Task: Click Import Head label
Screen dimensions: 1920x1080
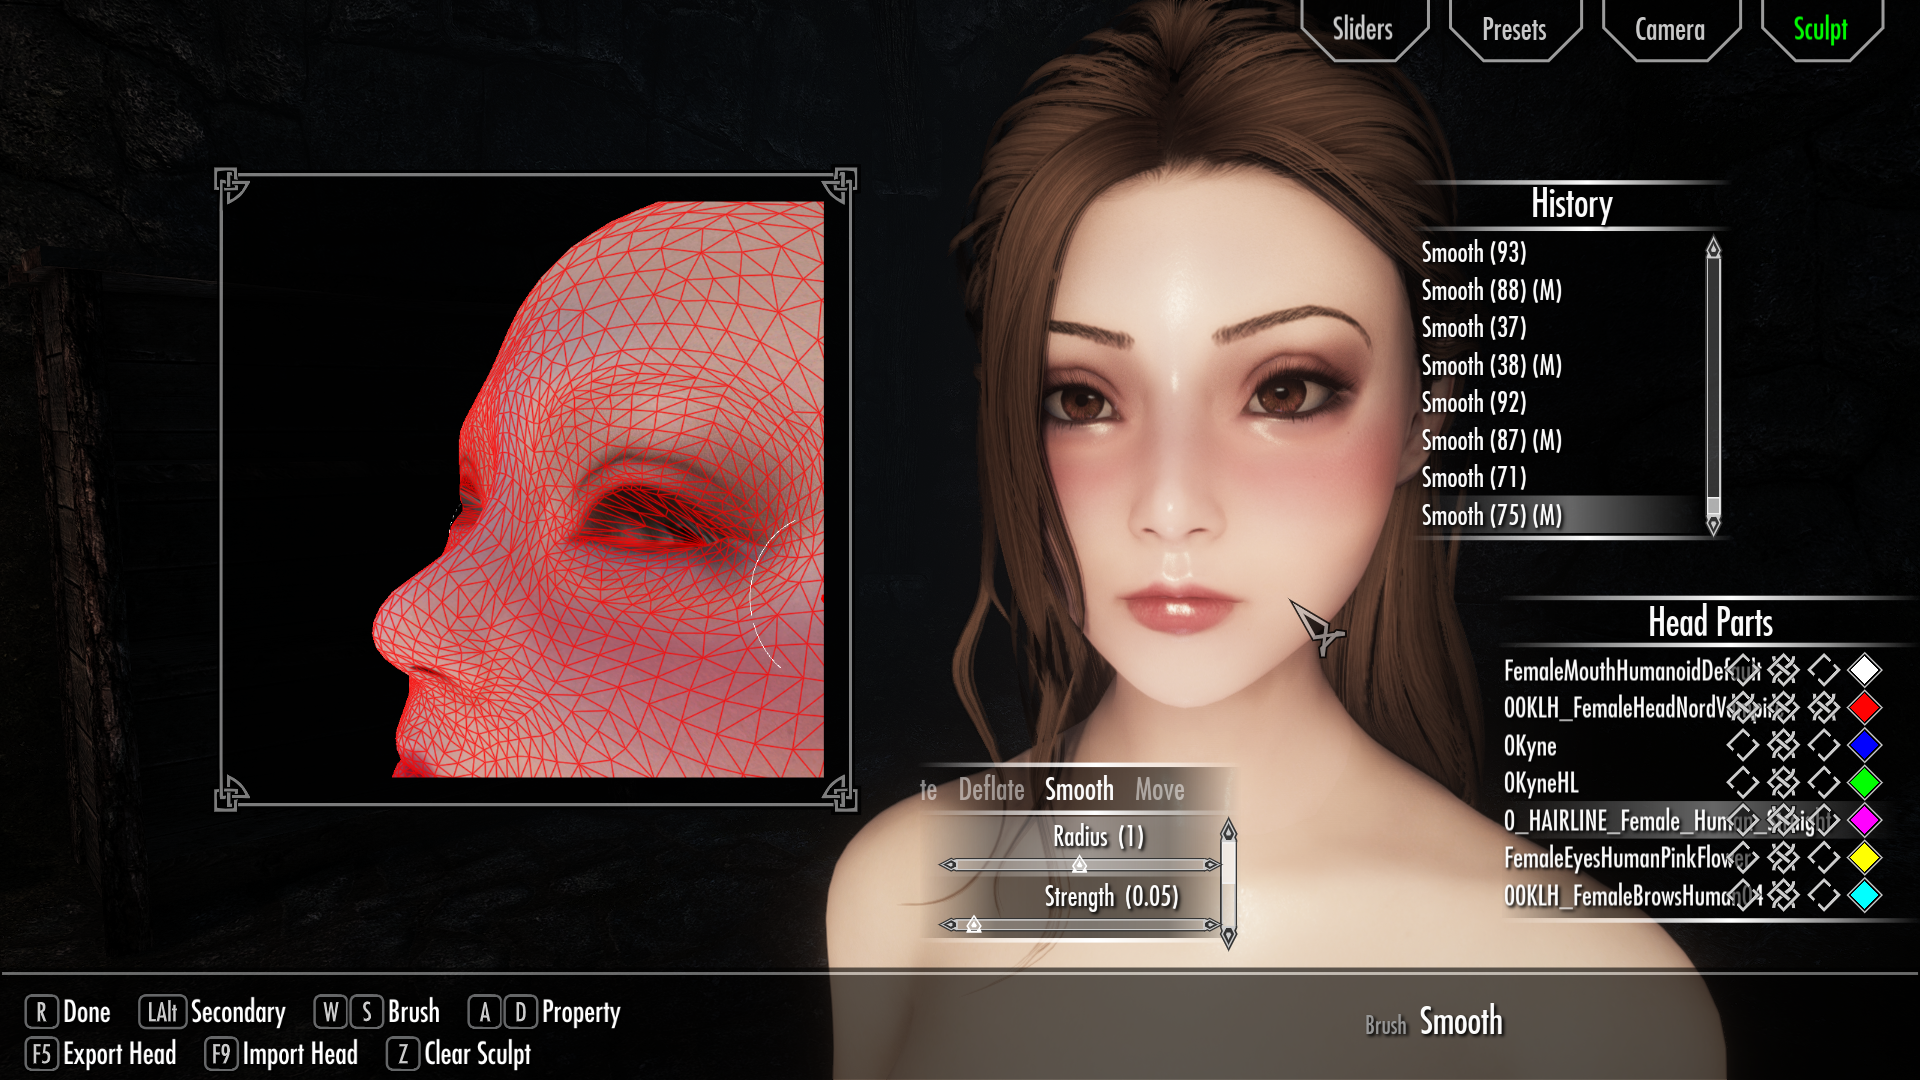Action: (300, 1054)
